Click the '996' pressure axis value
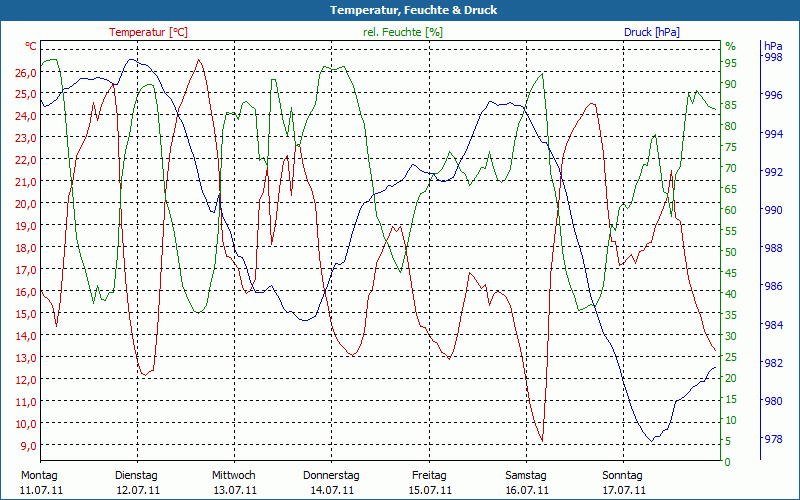800x500 pixels. point(773,95)
